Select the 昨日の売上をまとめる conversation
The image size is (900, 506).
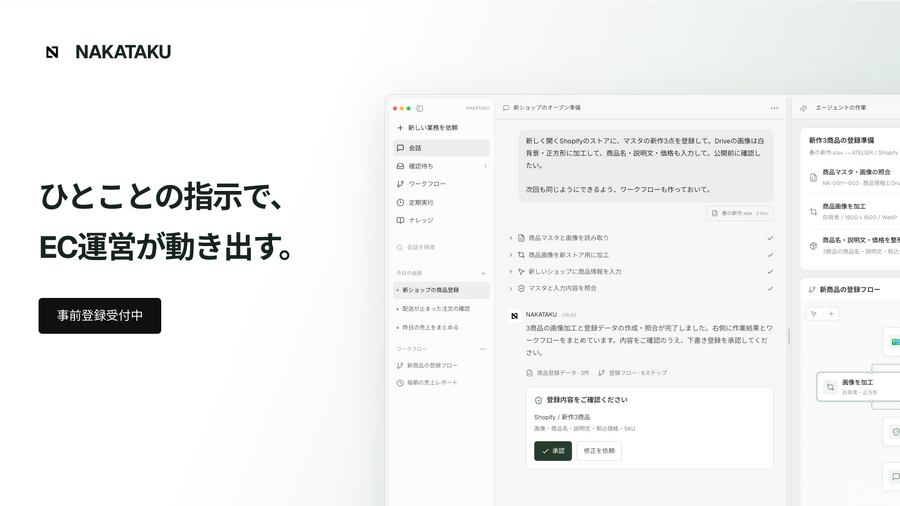point(441,328)
